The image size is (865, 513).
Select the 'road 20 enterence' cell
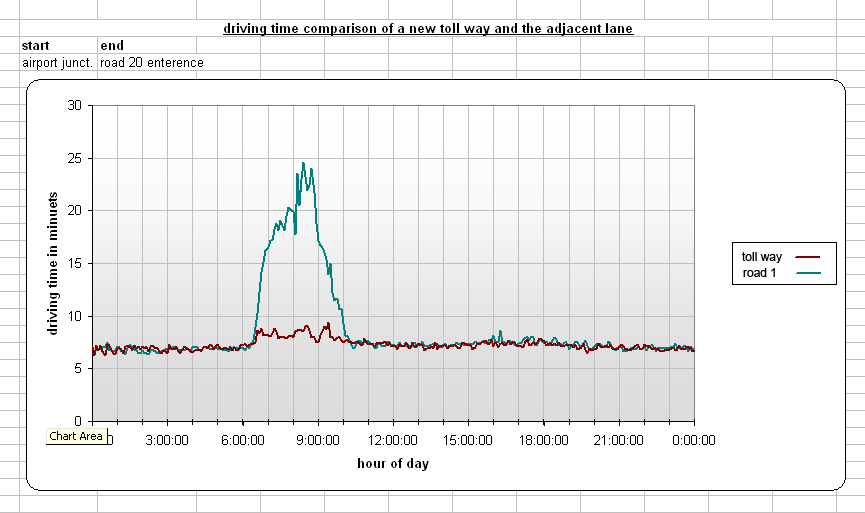tap(152, 62)
